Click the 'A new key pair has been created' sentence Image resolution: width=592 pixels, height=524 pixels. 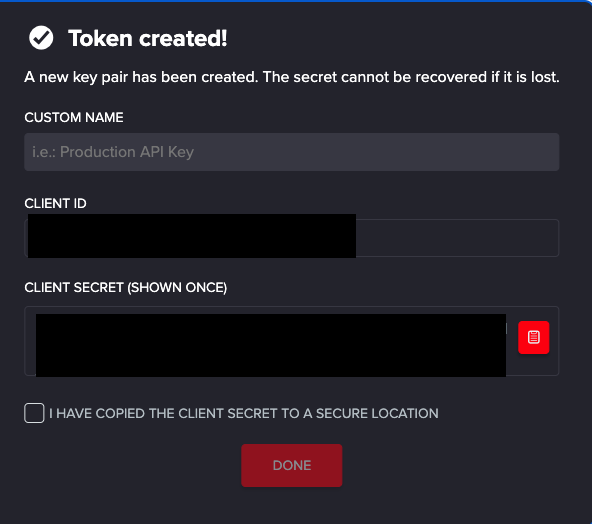click(x=141, y=77)
